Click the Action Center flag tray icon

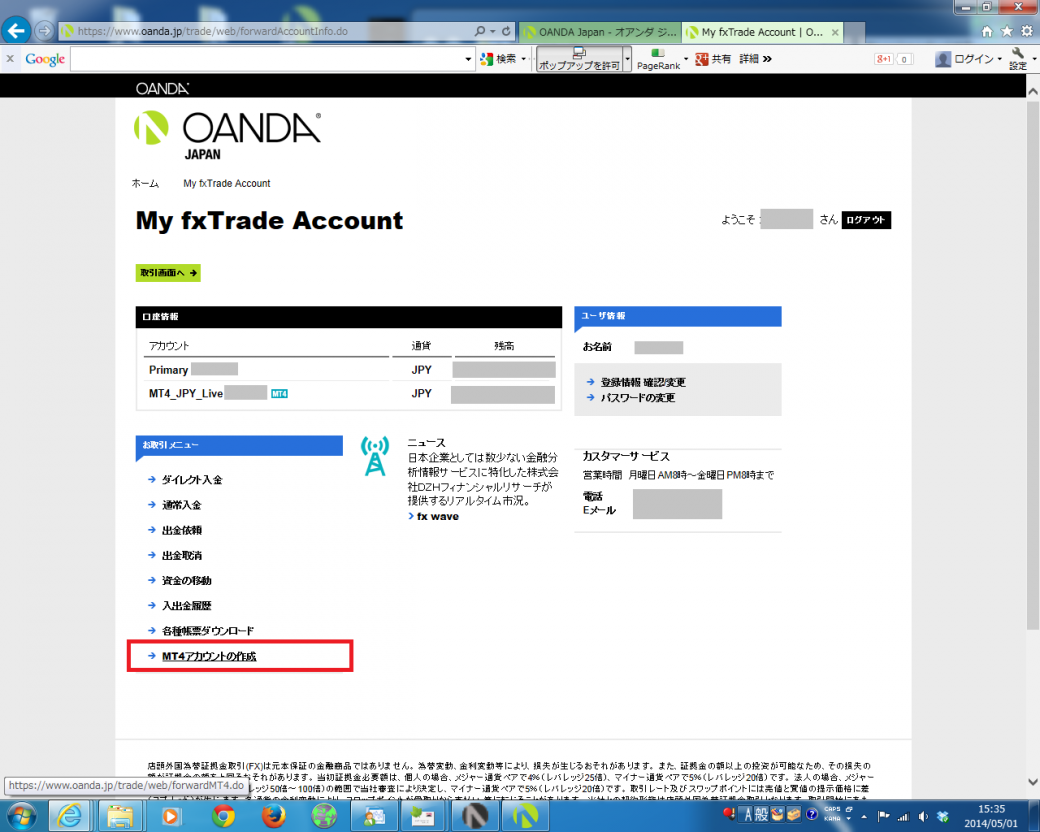point(883,817)
